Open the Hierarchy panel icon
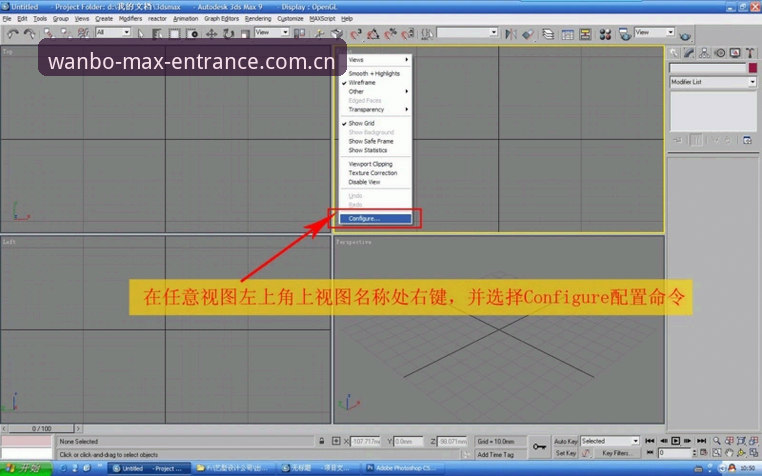This screenshot has height=476, width=762. pos(704,53)
